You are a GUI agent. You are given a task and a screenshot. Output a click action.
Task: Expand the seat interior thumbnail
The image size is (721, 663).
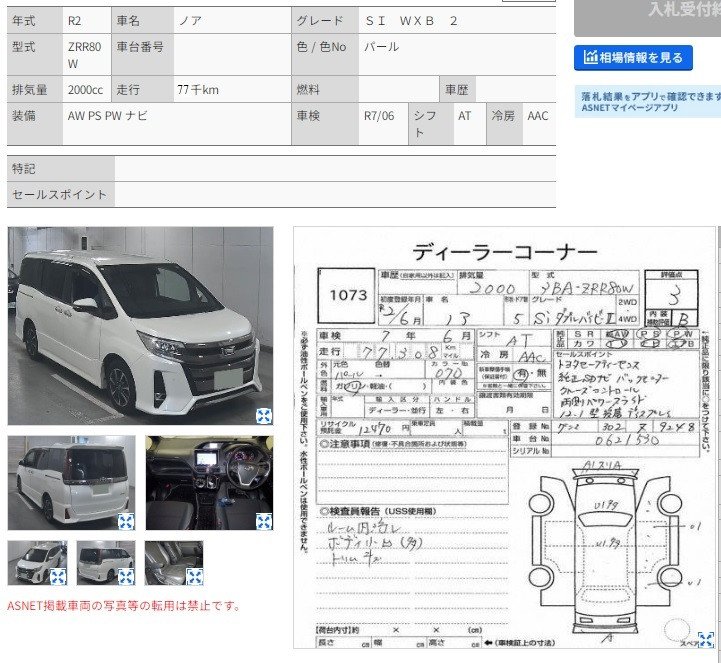click(194, 577)
